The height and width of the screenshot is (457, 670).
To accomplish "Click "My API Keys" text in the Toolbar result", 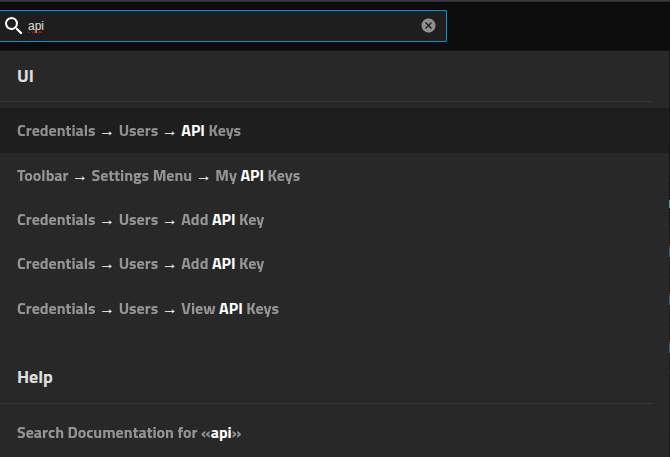I will click(x=257, y=176).
